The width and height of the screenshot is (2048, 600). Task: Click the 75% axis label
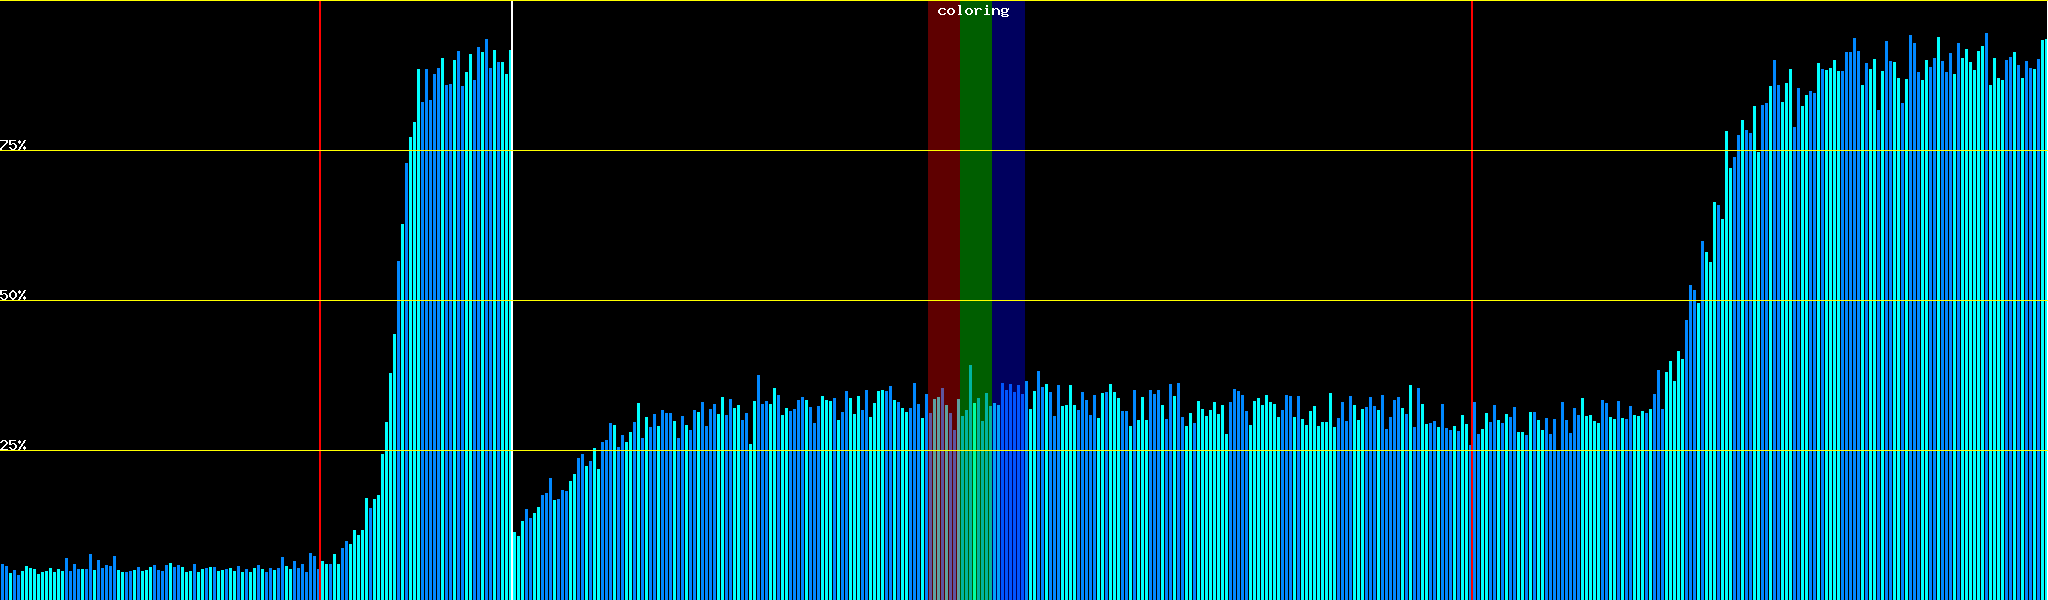click(13, 145)
